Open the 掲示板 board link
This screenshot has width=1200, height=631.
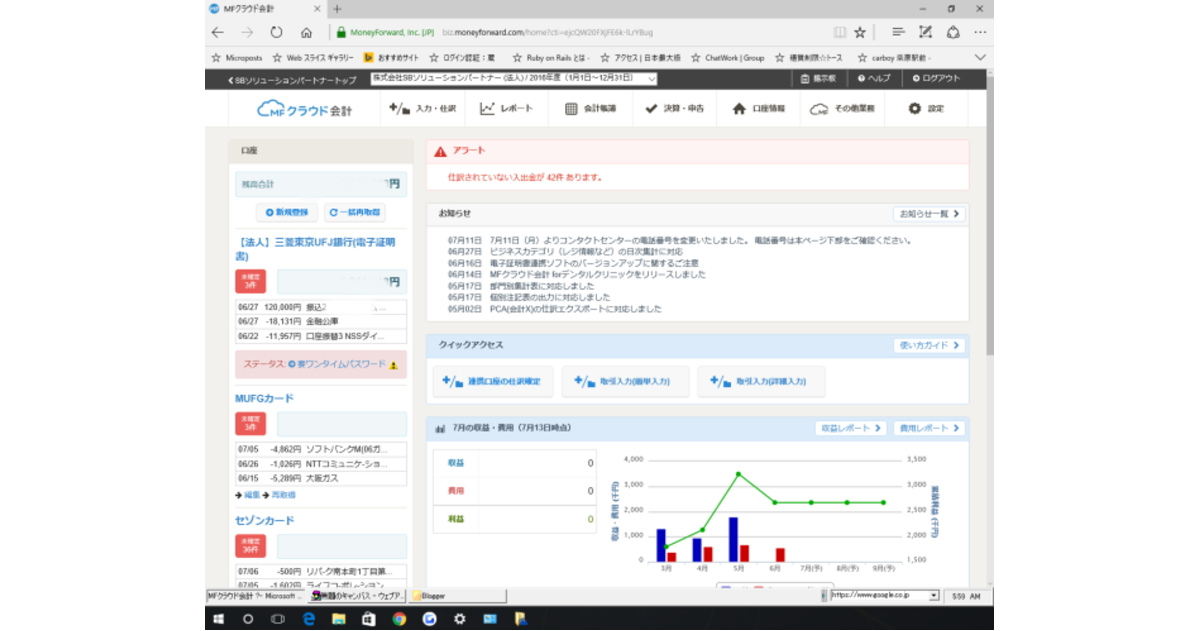818,78
